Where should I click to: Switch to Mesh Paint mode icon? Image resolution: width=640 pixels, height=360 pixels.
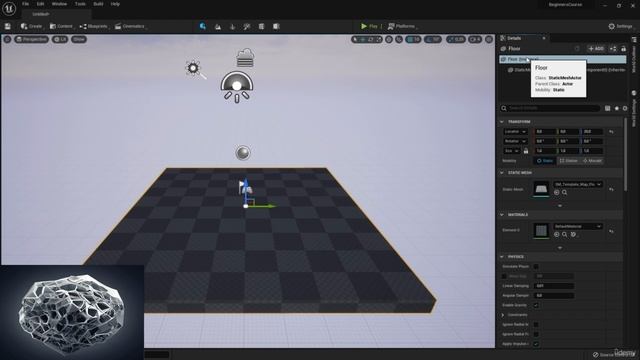[247, 27]
